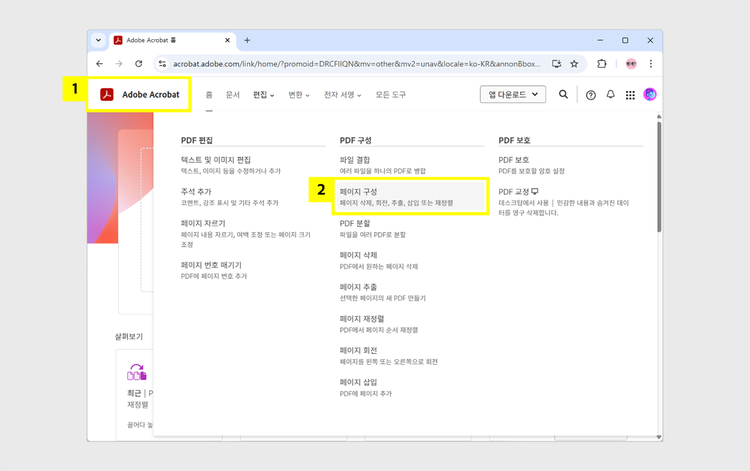Open the browser extensions puzzle icon
This screenshot has width=750, height=471.
(602, 64)
